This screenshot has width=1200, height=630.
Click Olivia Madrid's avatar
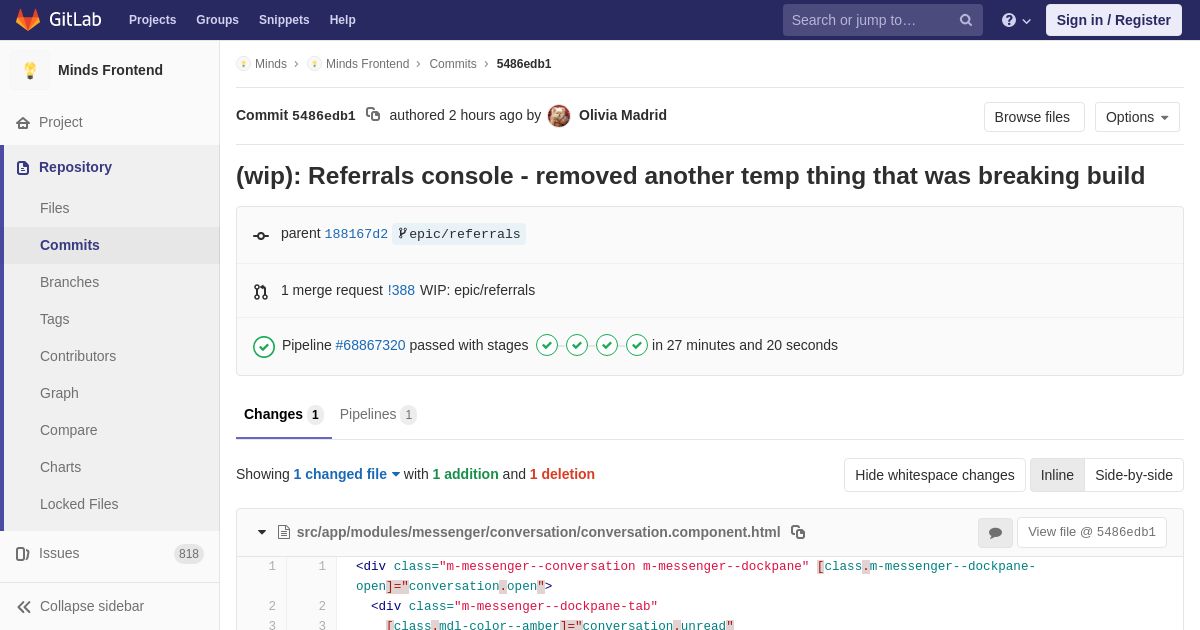(559, 116)
